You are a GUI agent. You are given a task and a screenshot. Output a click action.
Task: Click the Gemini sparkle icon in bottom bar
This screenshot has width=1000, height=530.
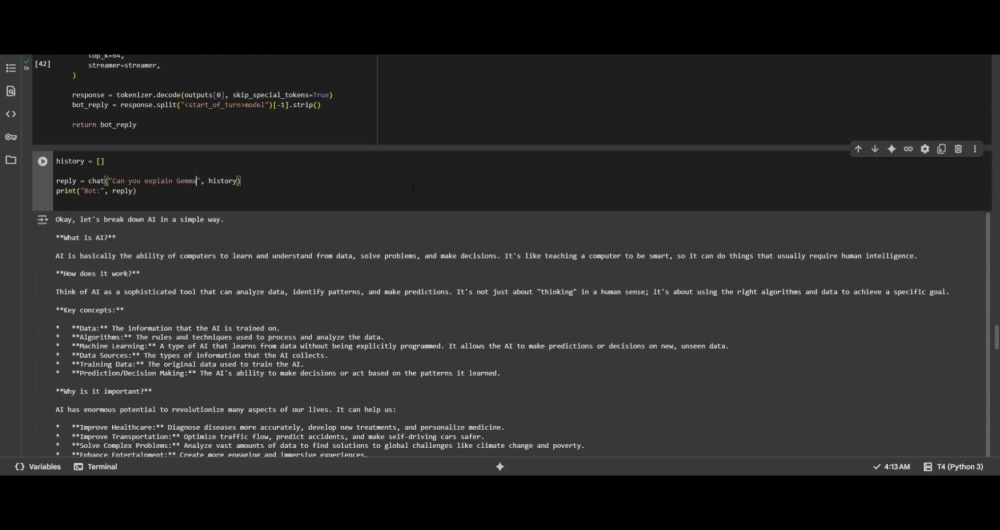pyautogui.click(x=500, y=467)
